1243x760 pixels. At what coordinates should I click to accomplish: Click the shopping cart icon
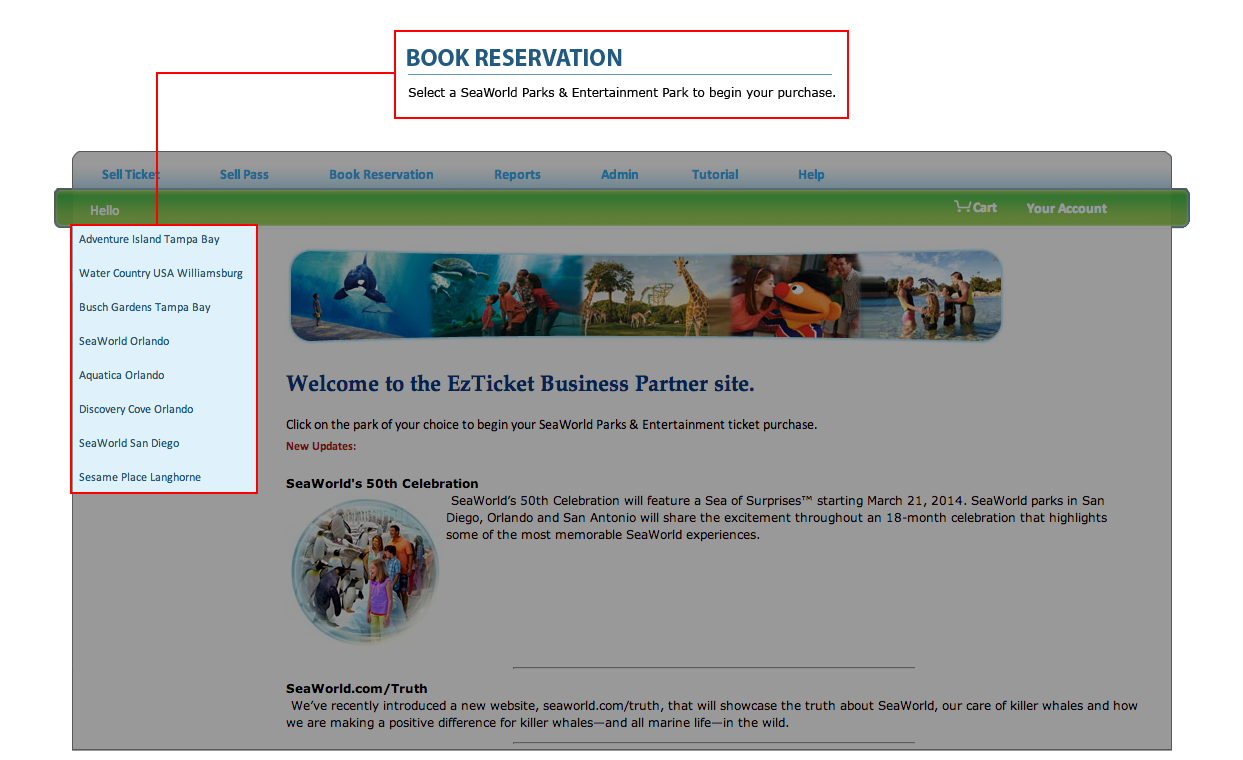[963, 207]
